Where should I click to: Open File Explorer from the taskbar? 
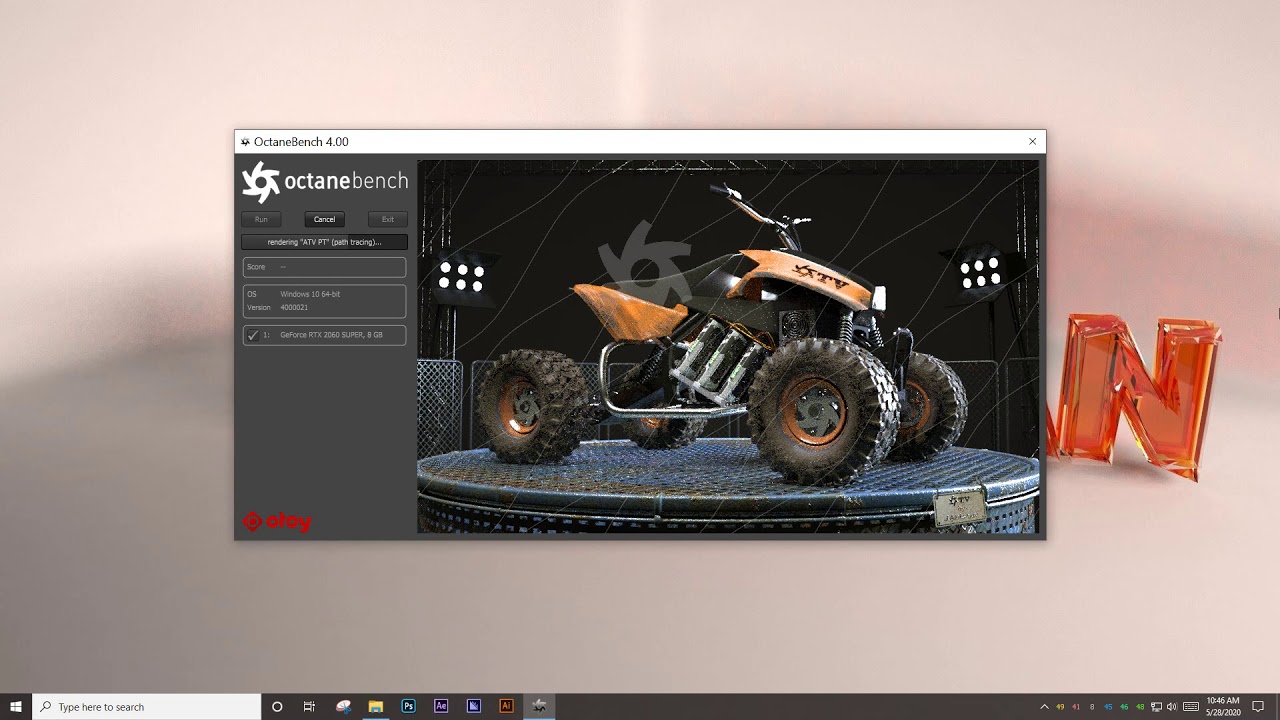point(376,706)
